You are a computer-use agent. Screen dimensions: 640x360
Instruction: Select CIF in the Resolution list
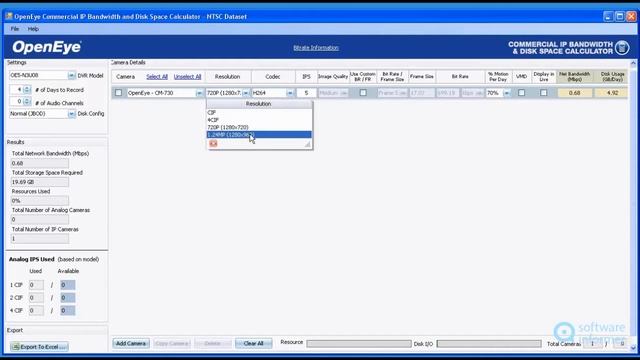[259, 112]
